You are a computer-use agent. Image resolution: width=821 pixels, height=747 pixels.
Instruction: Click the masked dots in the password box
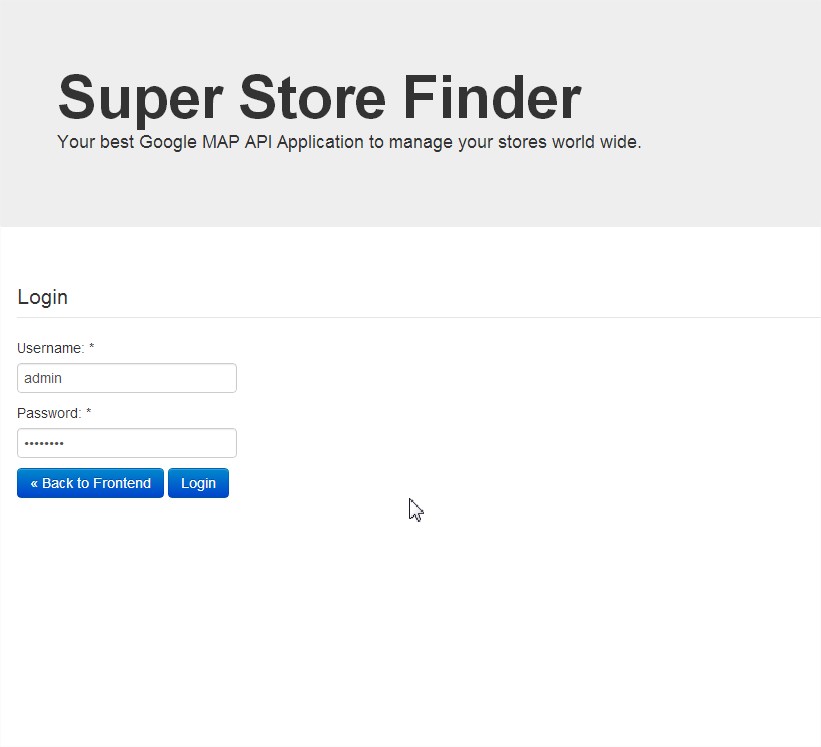[44, 443]
